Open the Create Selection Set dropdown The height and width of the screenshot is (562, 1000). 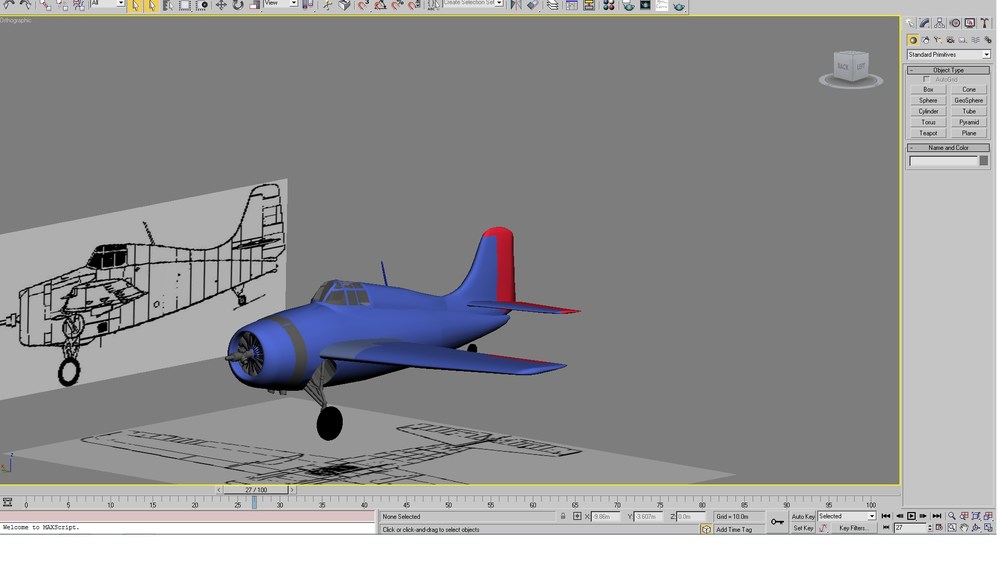click(473, 4)
